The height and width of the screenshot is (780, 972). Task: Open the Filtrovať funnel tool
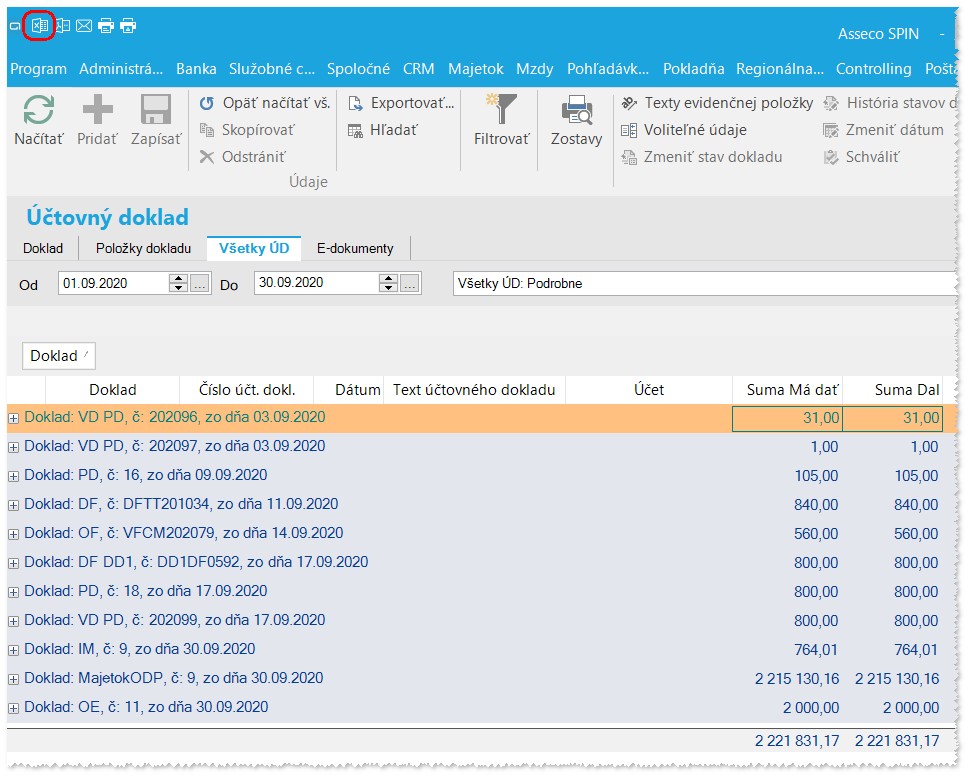[x=501, y=121]
